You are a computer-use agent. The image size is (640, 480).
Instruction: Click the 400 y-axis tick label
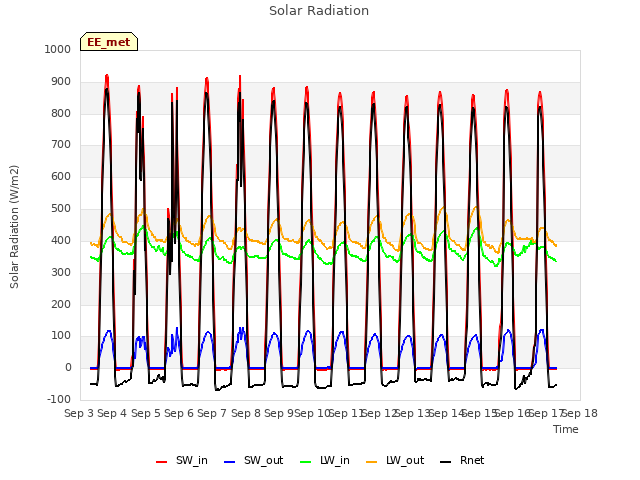click(61, 240)
